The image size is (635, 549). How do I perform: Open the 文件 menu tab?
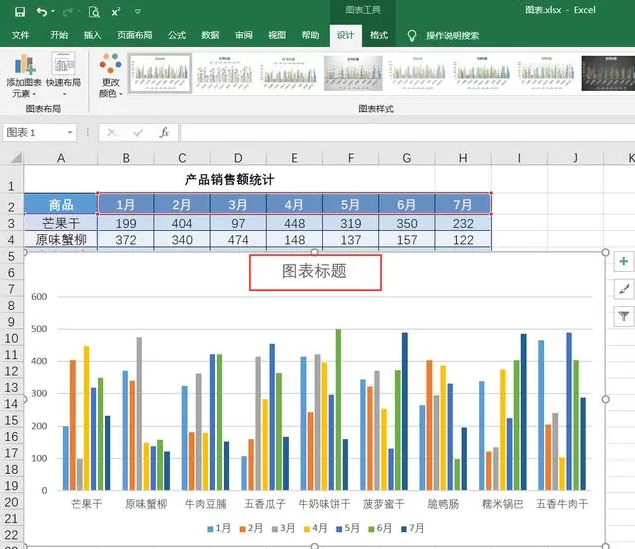(20, 35)
